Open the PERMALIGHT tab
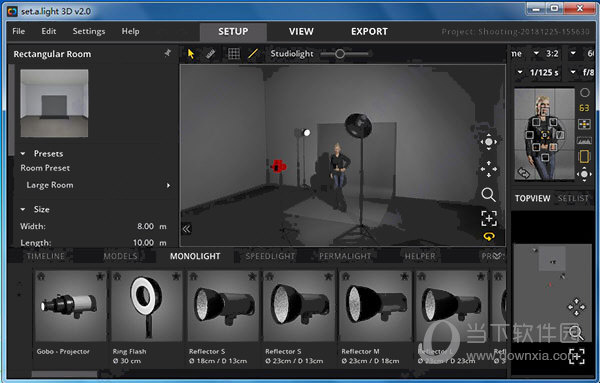Viewport: 600px width, 383px height. (345, 256)
